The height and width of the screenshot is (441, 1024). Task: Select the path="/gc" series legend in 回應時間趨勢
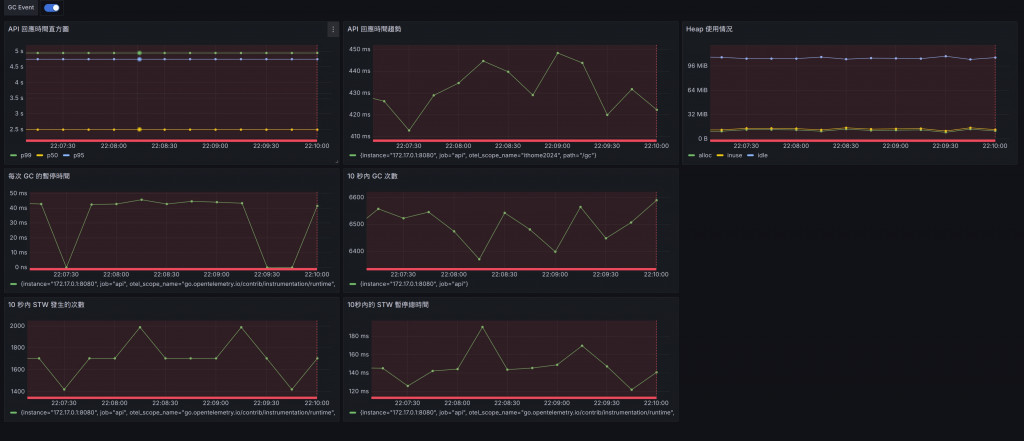coord(477,155)
